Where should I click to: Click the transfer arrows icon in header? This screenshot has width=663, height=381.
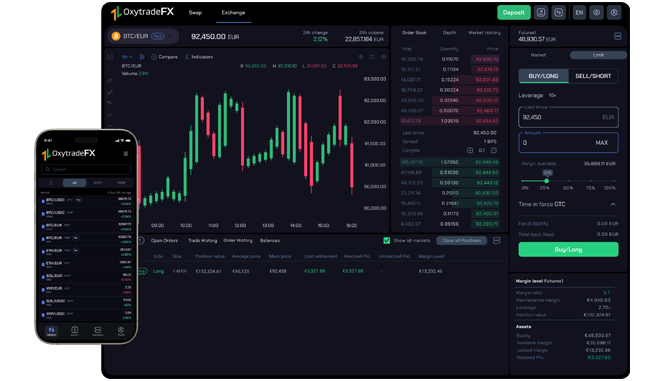(x=559, y=12)
